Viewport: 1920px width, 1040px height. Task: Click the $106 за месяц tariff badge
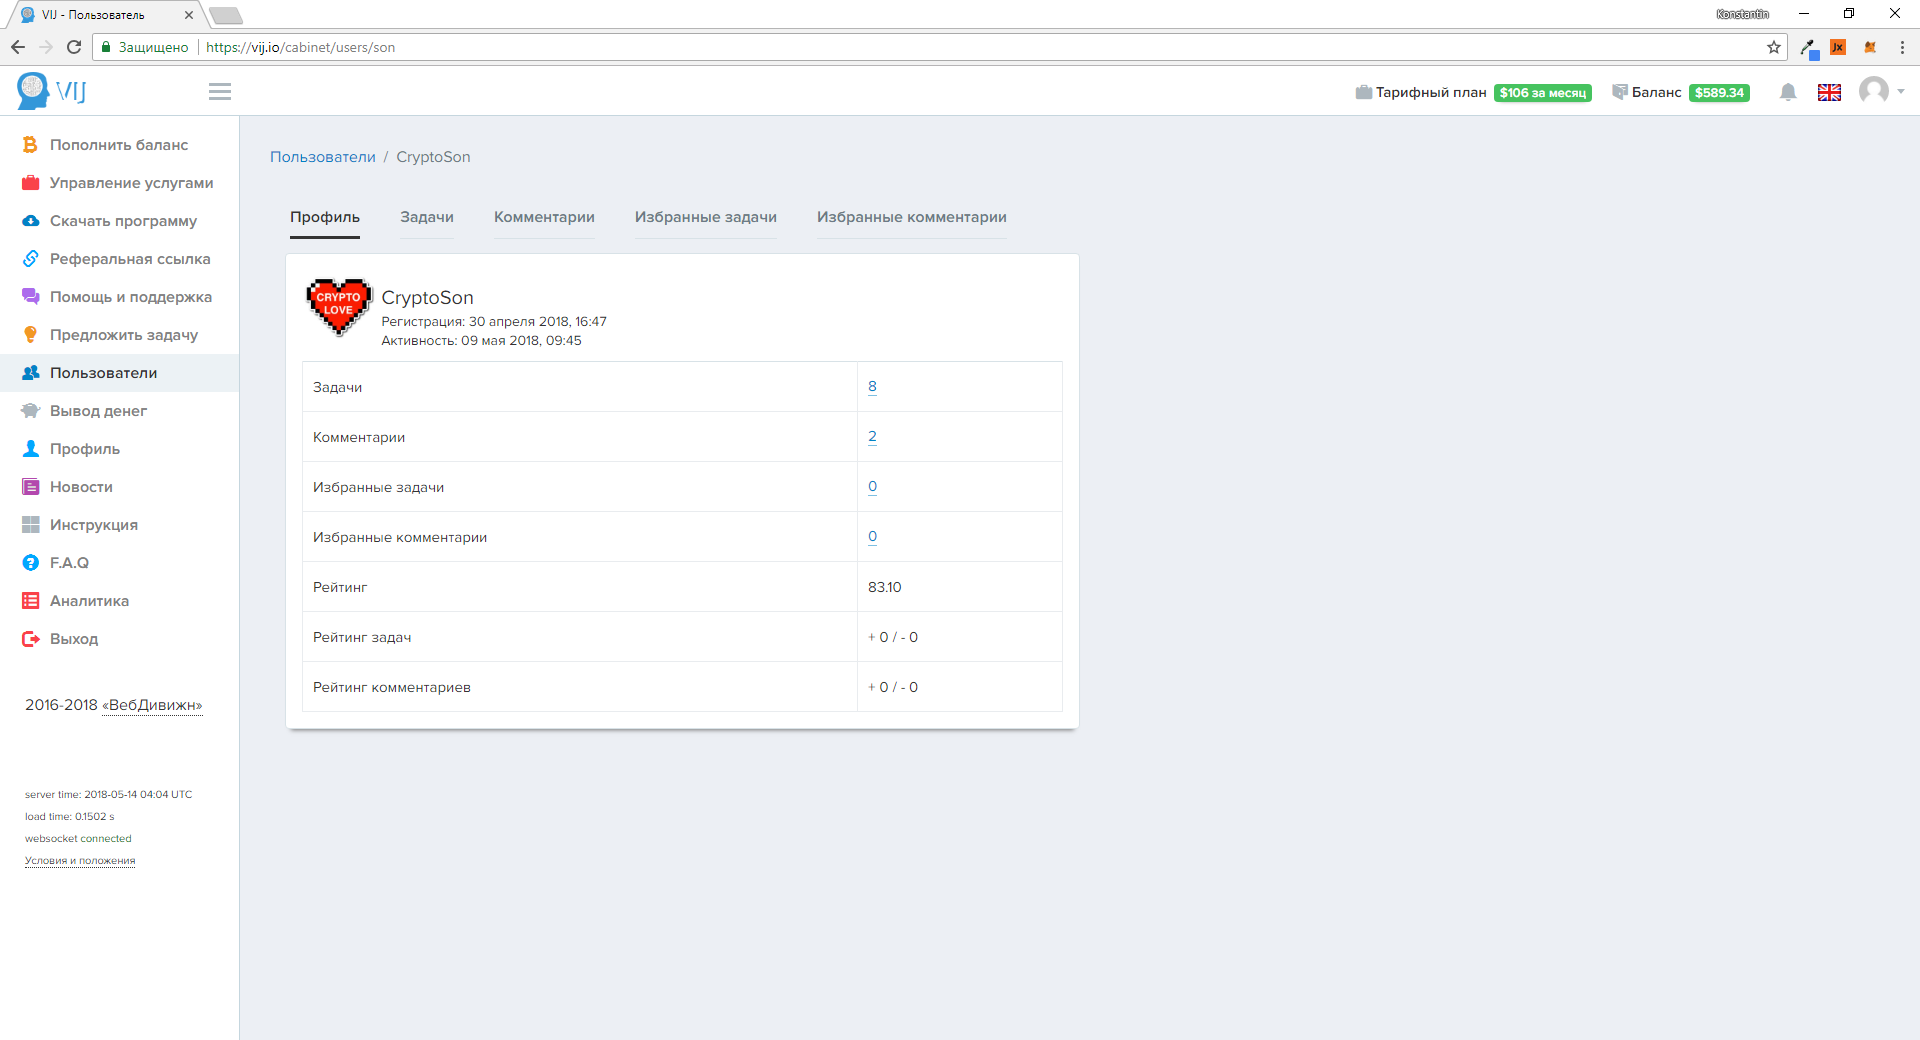1542,93
